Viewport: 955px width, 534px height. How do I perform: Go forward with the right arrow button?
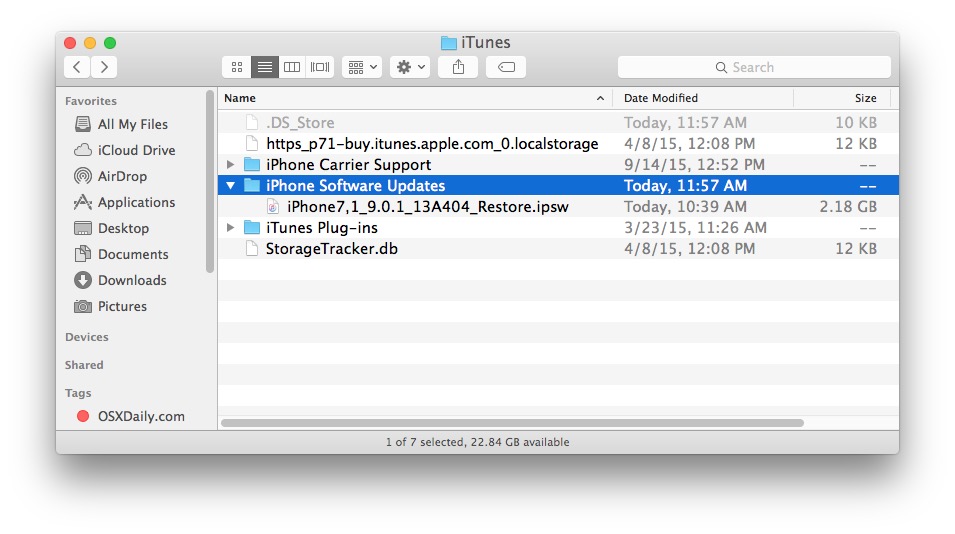coord(104,67)
